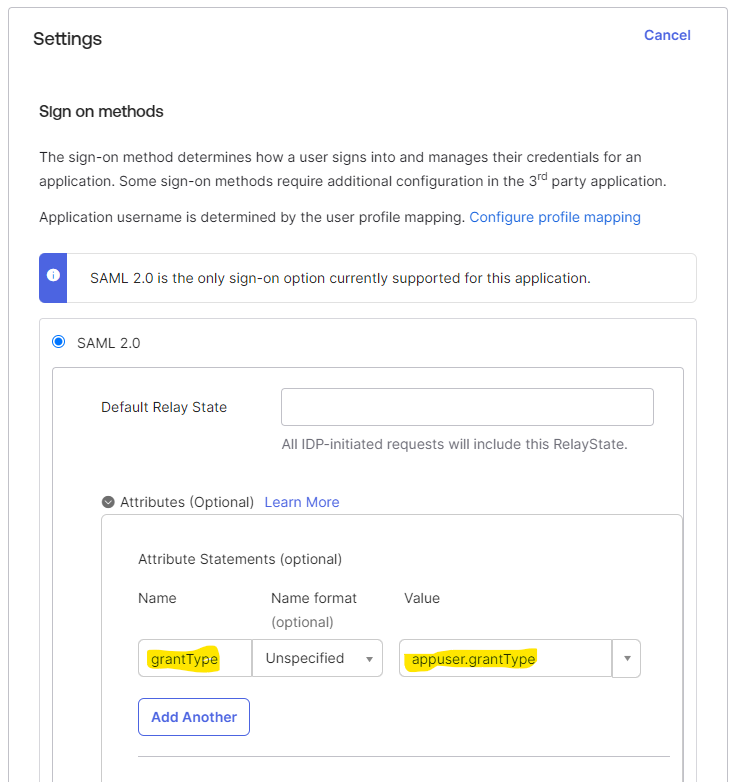Viewport: 734px width, 782px height.
Task: Click the SAML 2.0 only sign-on notice text
Action: point(340,278)
